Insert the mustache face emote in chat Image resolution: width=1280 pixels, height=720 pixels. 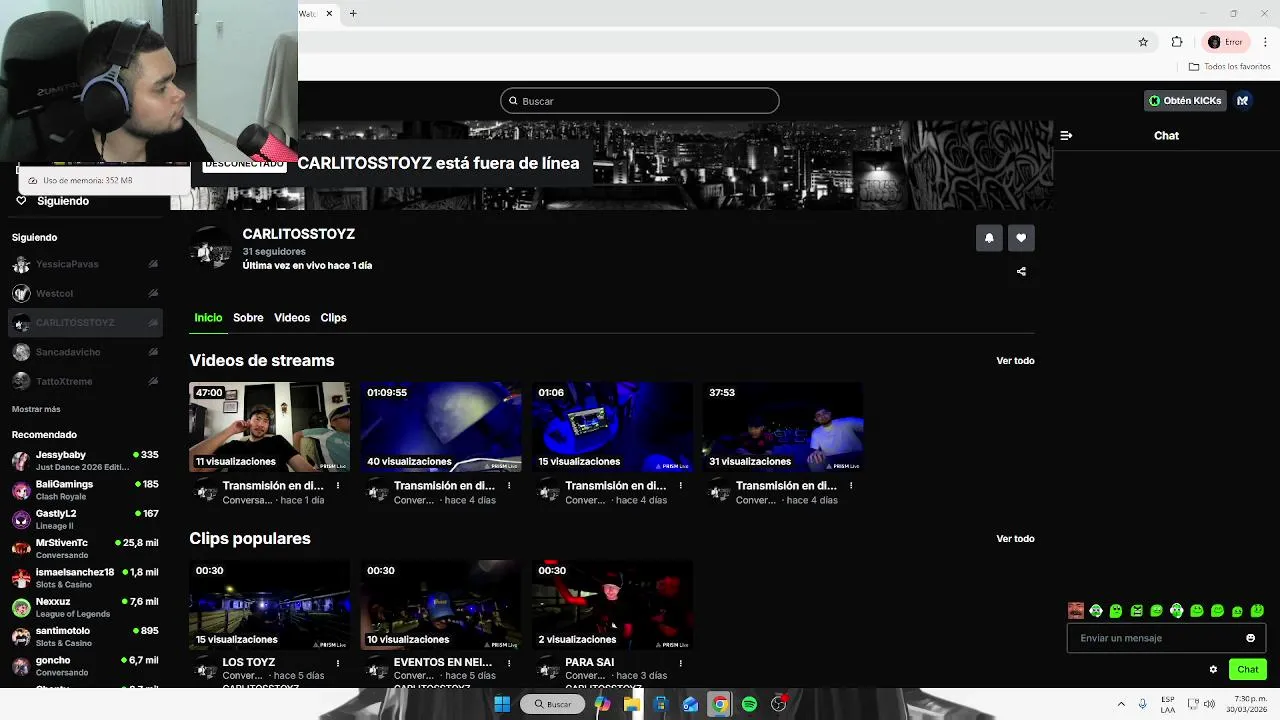tap(1076, 611)
